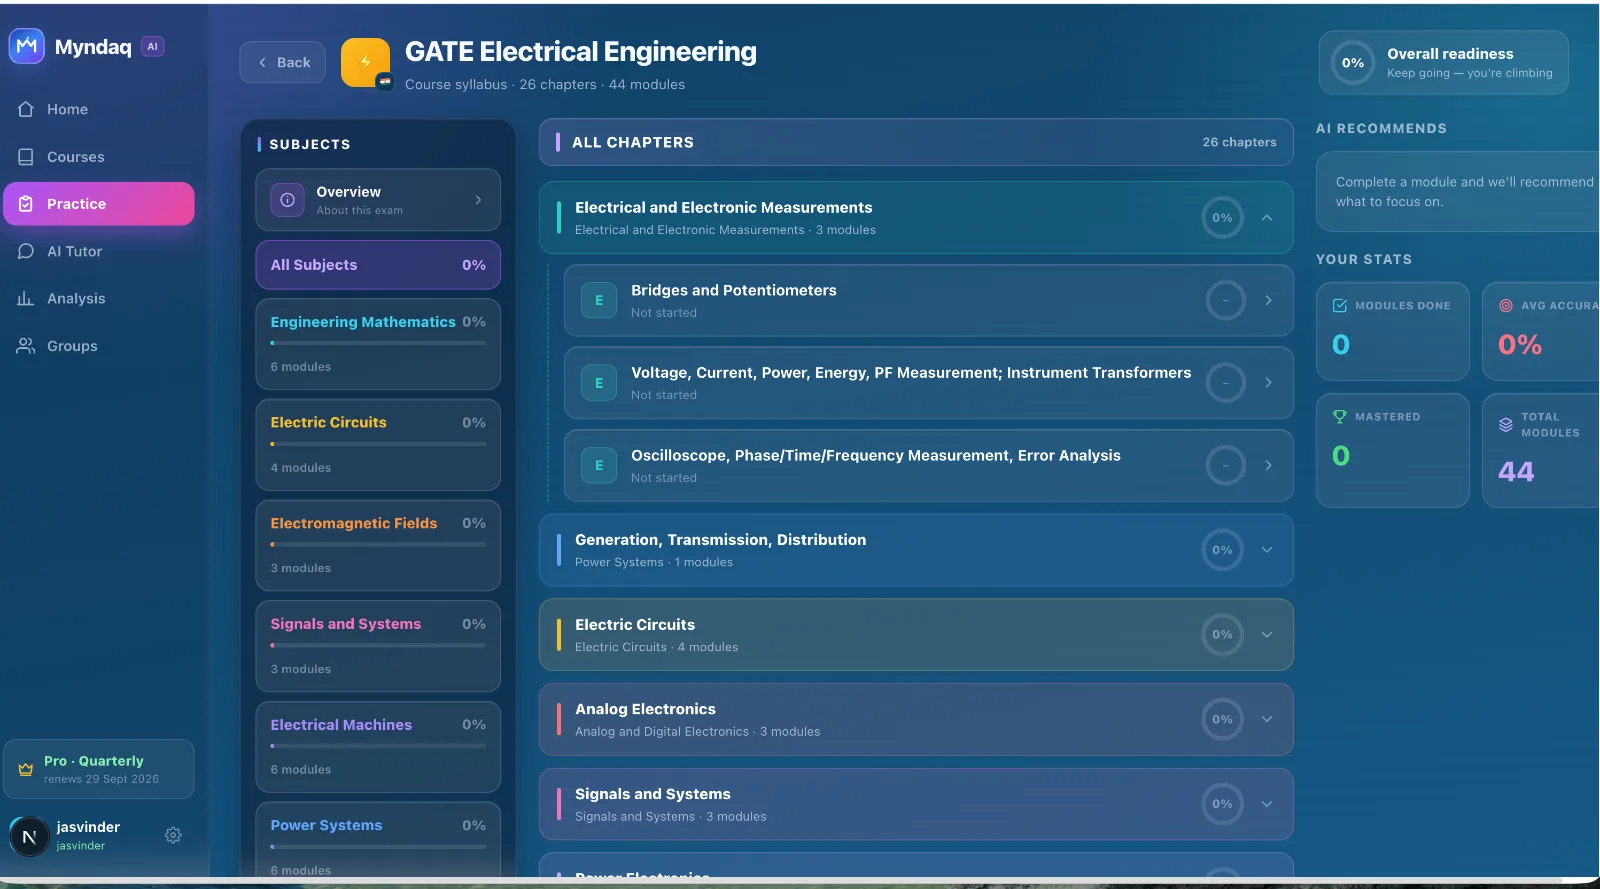Image resolution: width=1600 pixels, height=889 pixels.
Task: Click progress ring for Bridges and Potentiometers
Action: point(1225,300)
